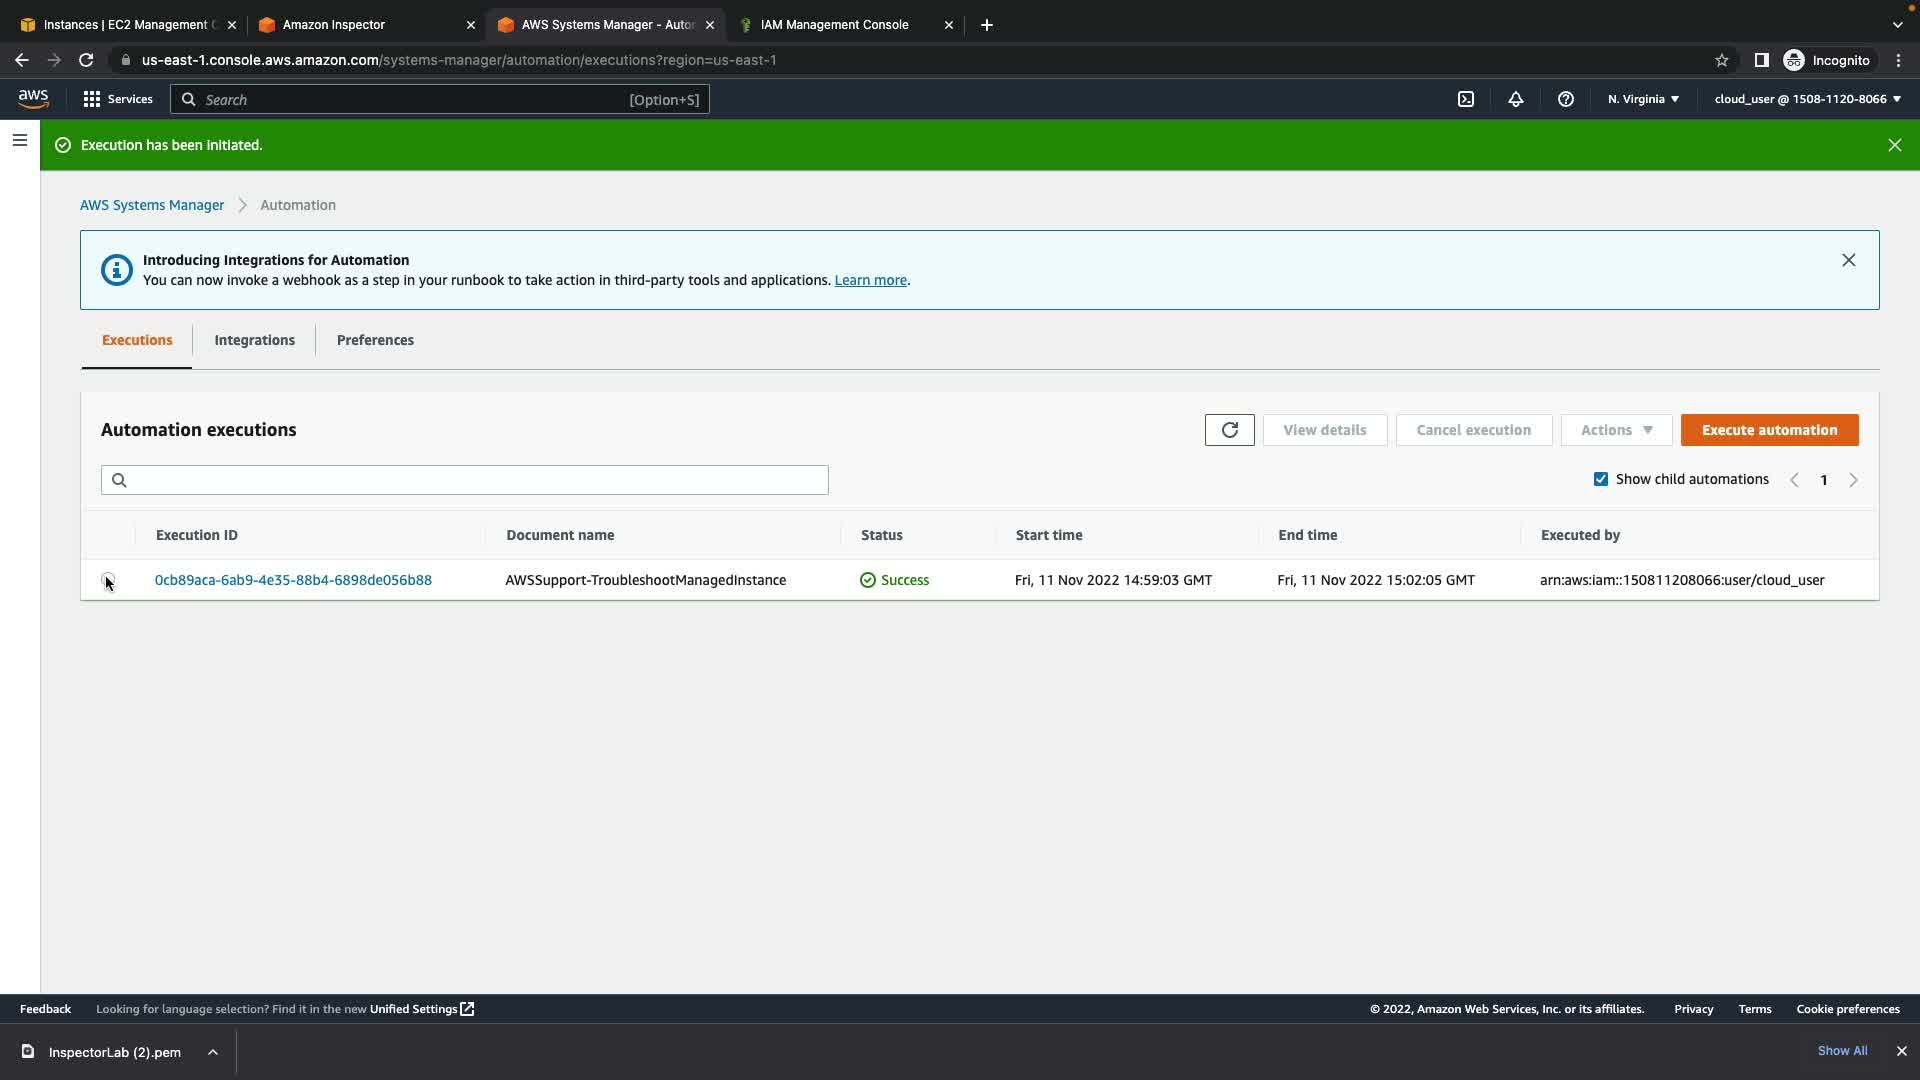The image size is (1920, 1080).
Task: Click the AWS support help icon
Action: [x=1566, y=99]
